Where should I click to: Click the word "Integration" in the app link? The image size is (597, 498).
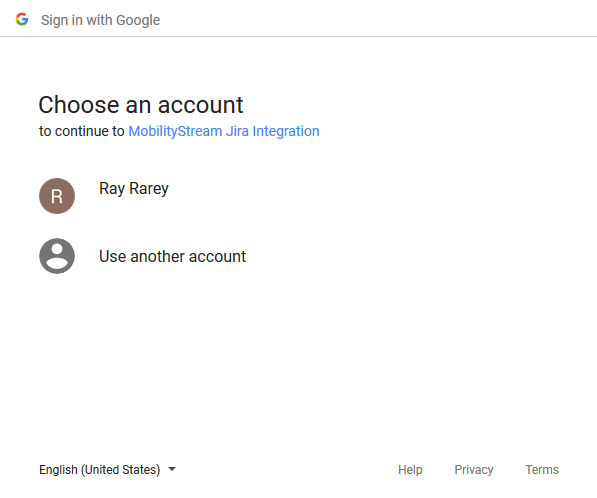point(286,131)
